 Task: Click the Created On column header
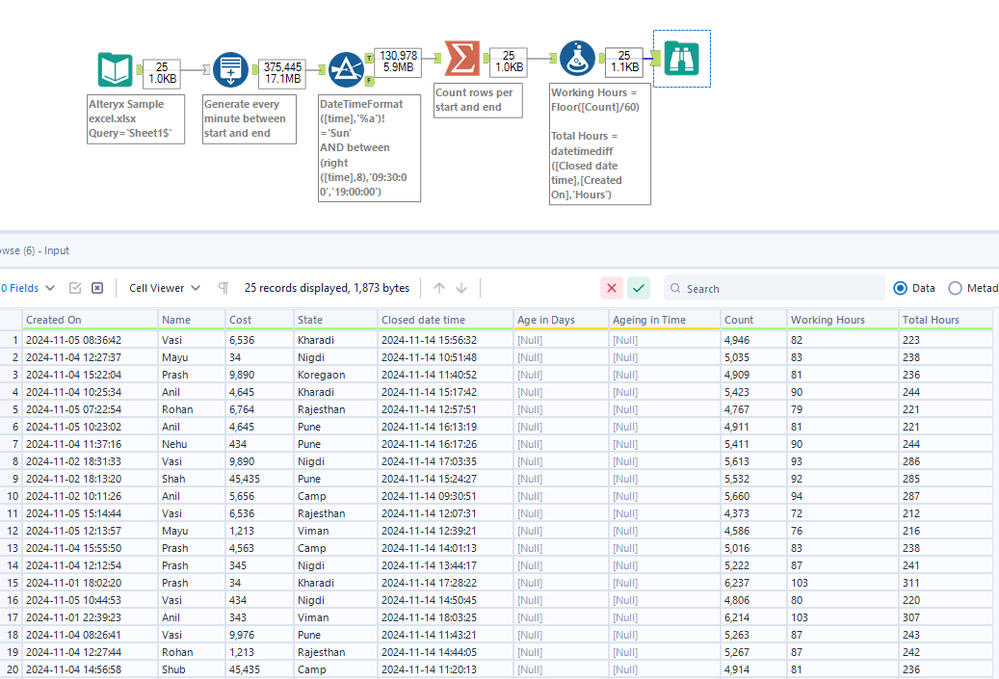pos(54,320)
